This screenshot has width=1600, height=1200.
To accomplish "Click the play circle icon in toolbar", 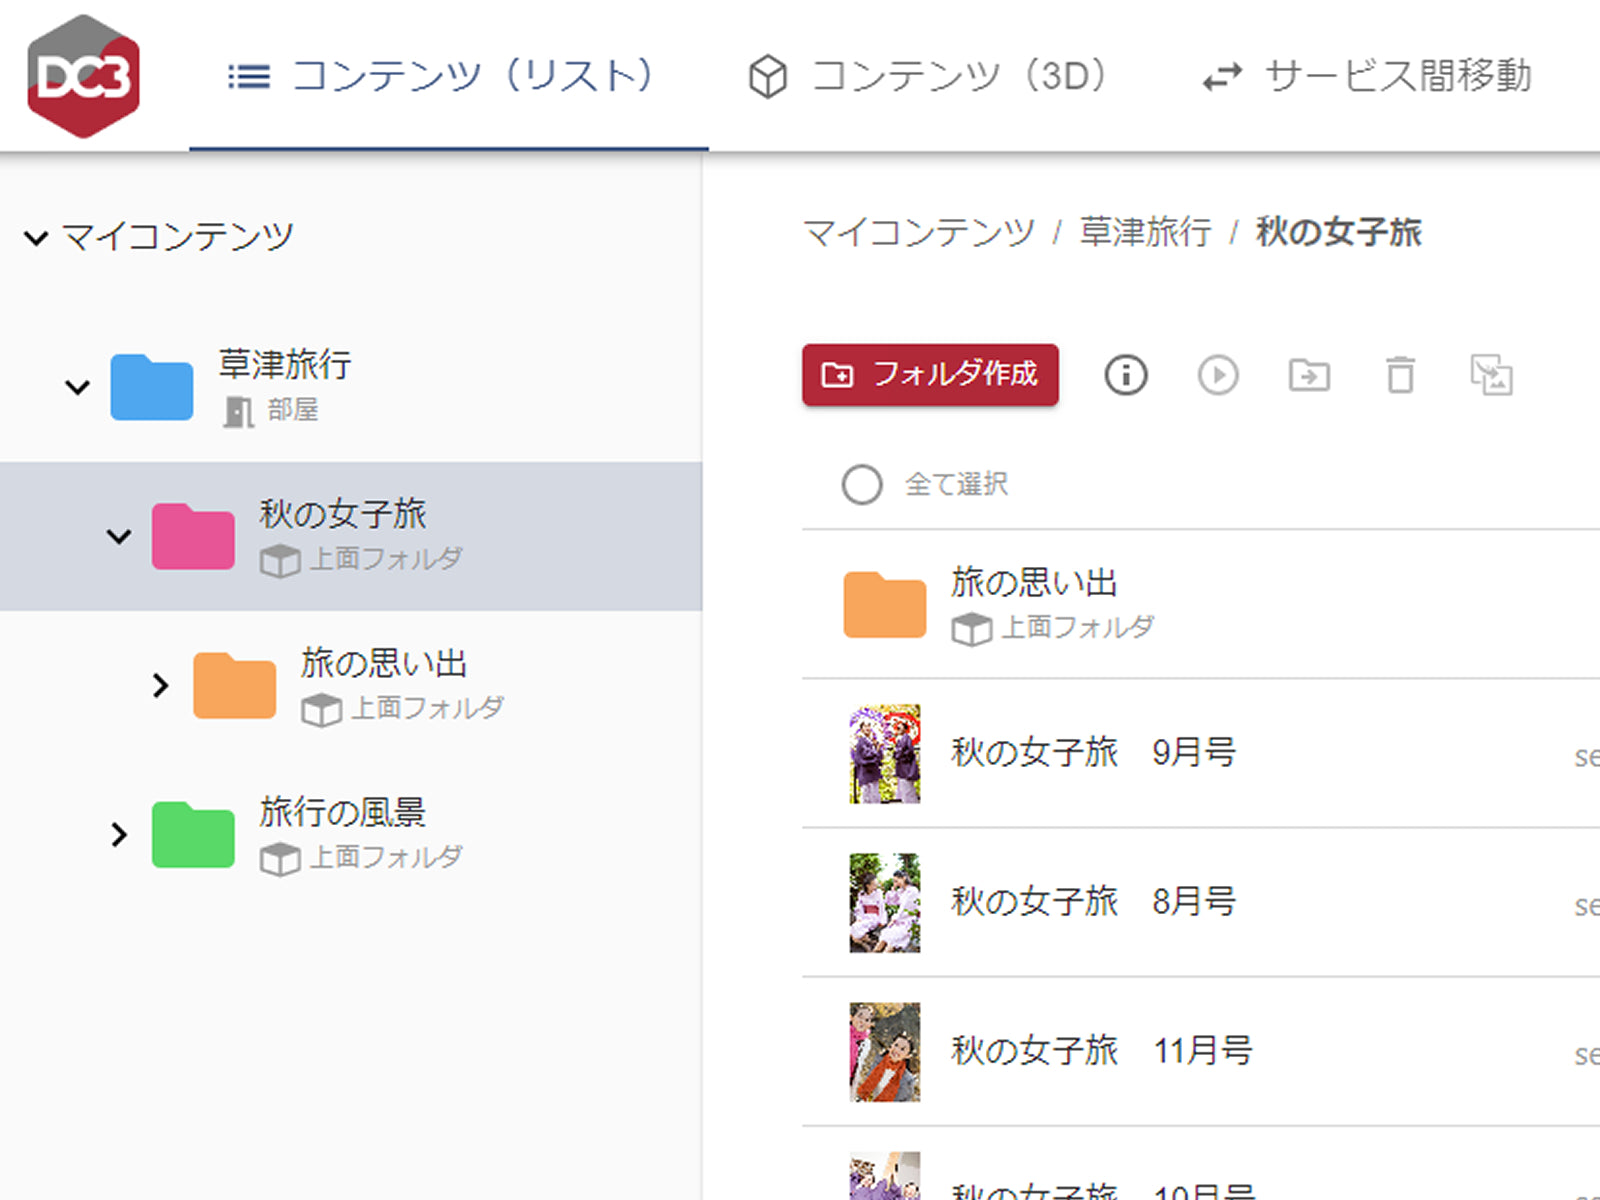I will coord(1218,376).
